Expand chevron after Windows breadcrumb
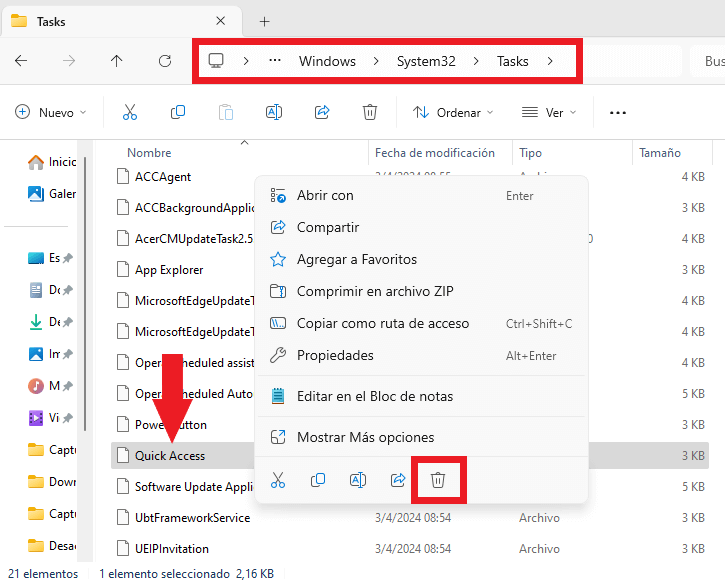Screen dimensions: 725x582 click(376, 61)
